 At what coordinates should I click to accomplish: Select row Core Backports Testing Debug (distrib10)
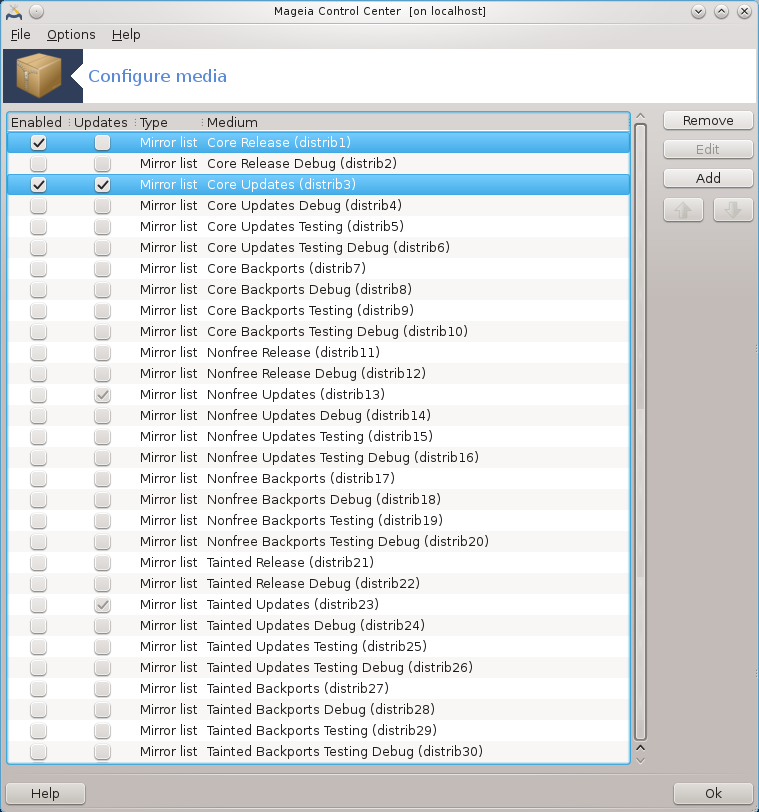click(318, 331)
